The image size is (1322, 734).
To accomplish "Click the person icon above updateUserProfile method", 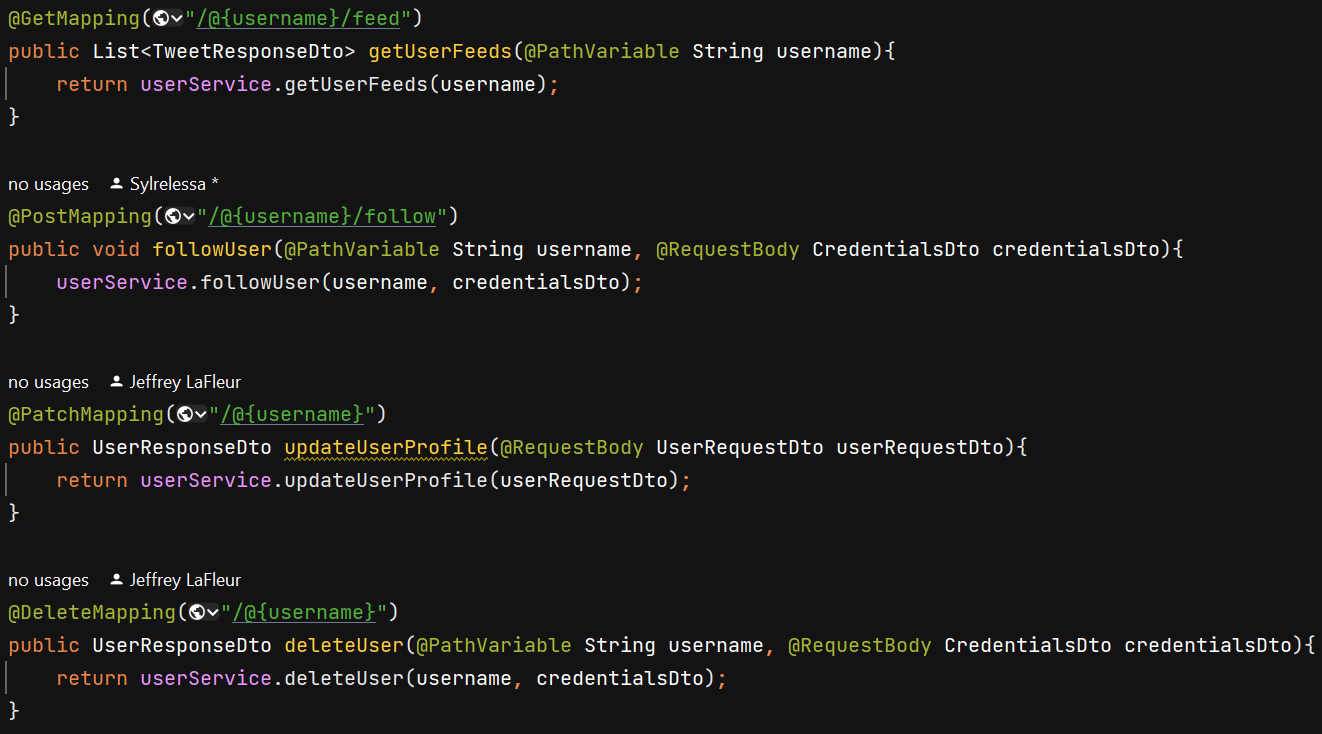I will point(116,382).
